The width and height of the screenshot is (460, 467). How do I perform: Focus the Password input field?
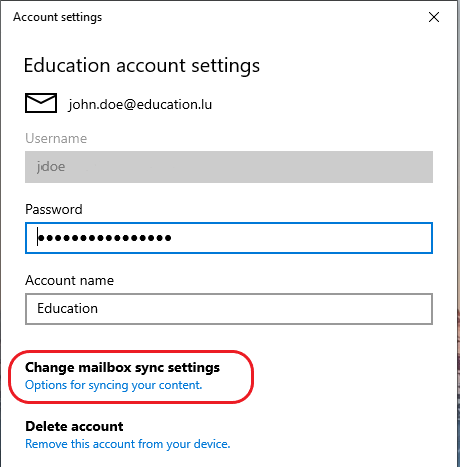tap(229, 238)
